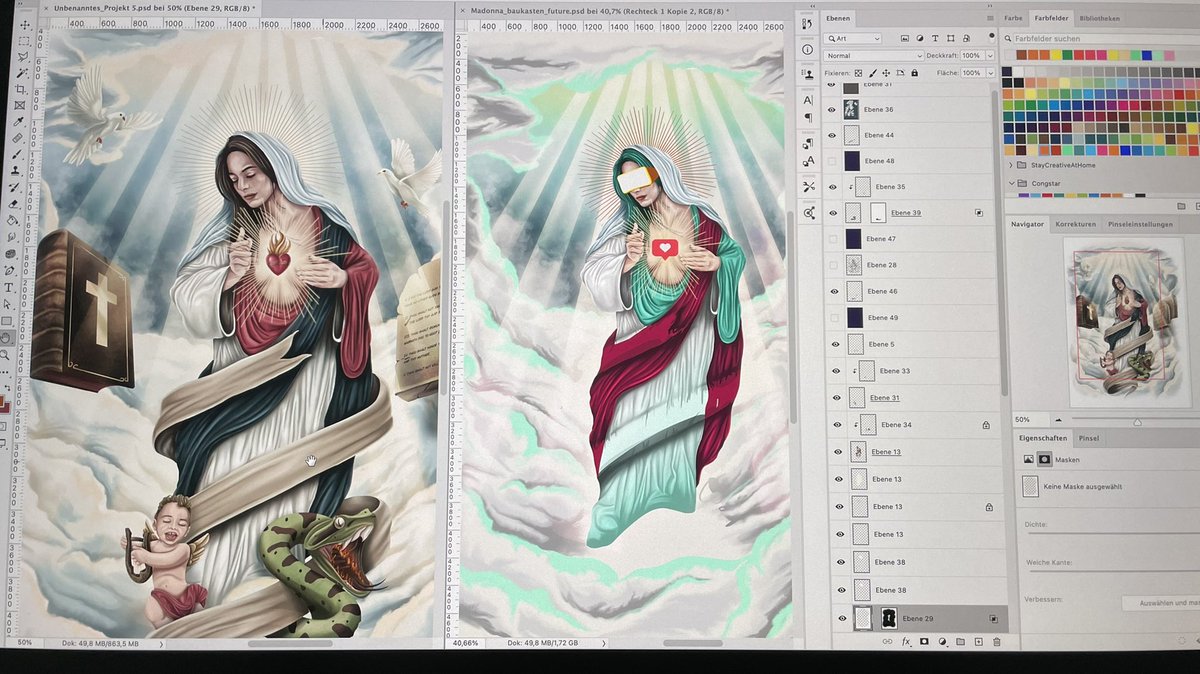Select the Move tool
1200x674 pixels.
pyautogui.click(x=25, y=24)
